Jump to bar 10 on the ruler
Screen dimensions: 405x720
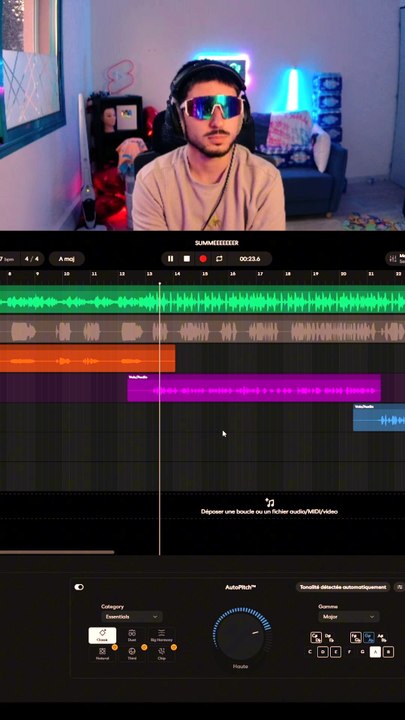(67, 274)
